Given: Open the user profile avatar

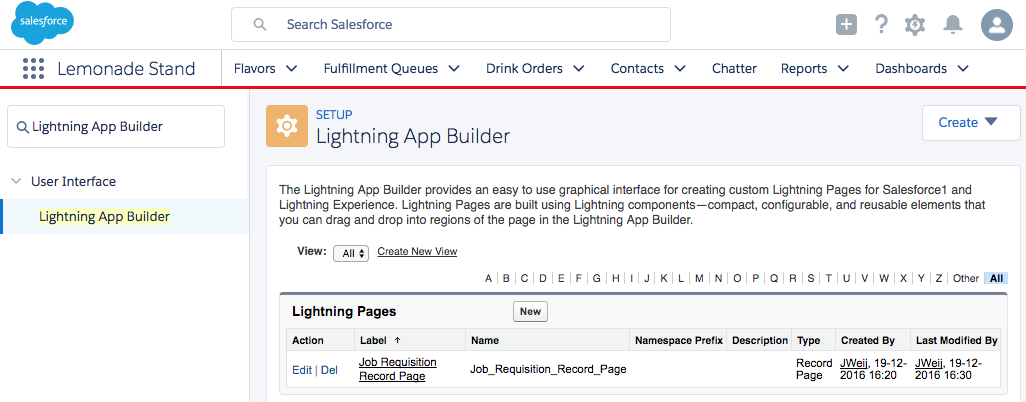Looking at the screenshot, I should point(997,25).
